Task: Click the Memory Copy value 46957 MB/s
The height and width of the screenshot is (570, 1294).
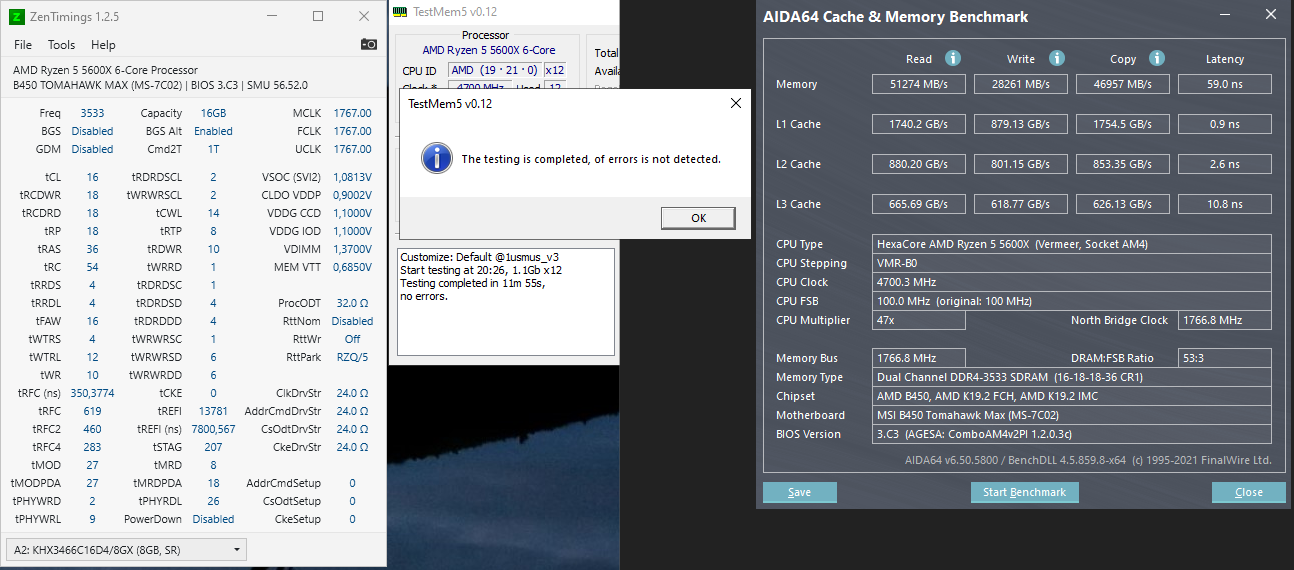Action: (x=1124, y=84)
